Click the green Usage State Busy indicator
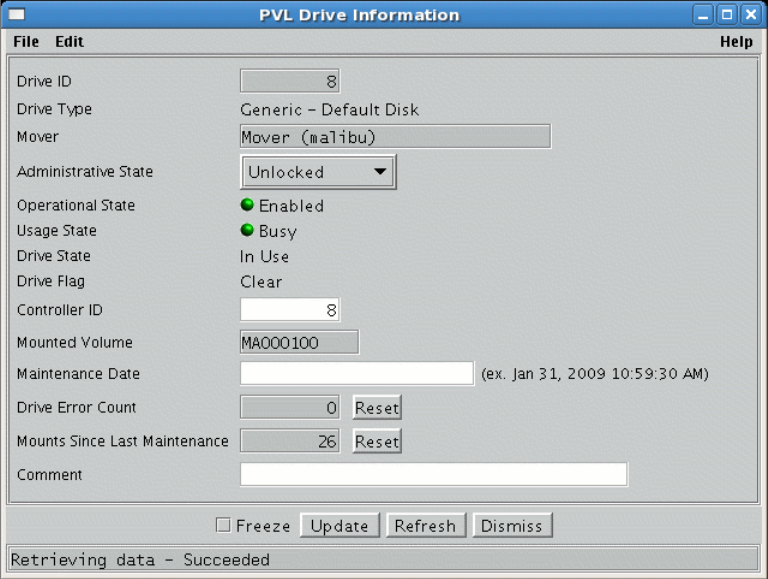The width and height of the screenshot is (768, 579). [247, 231]
